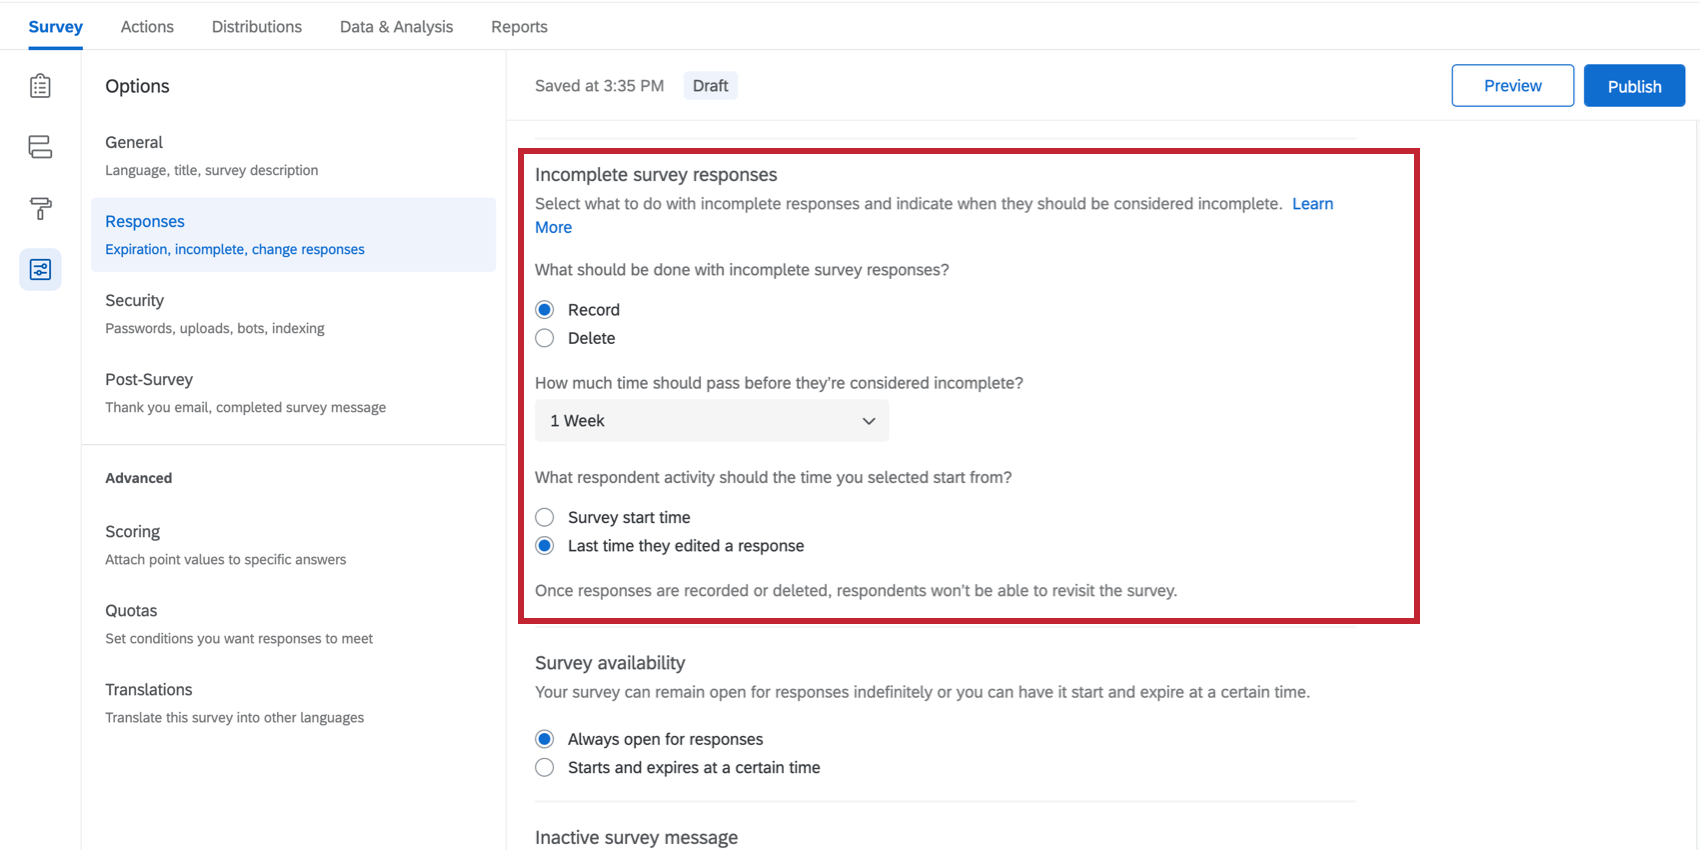Viewport: 1700px width, 850px height.
Task: Open the Scoring advanced option
Action: point(133,532)
